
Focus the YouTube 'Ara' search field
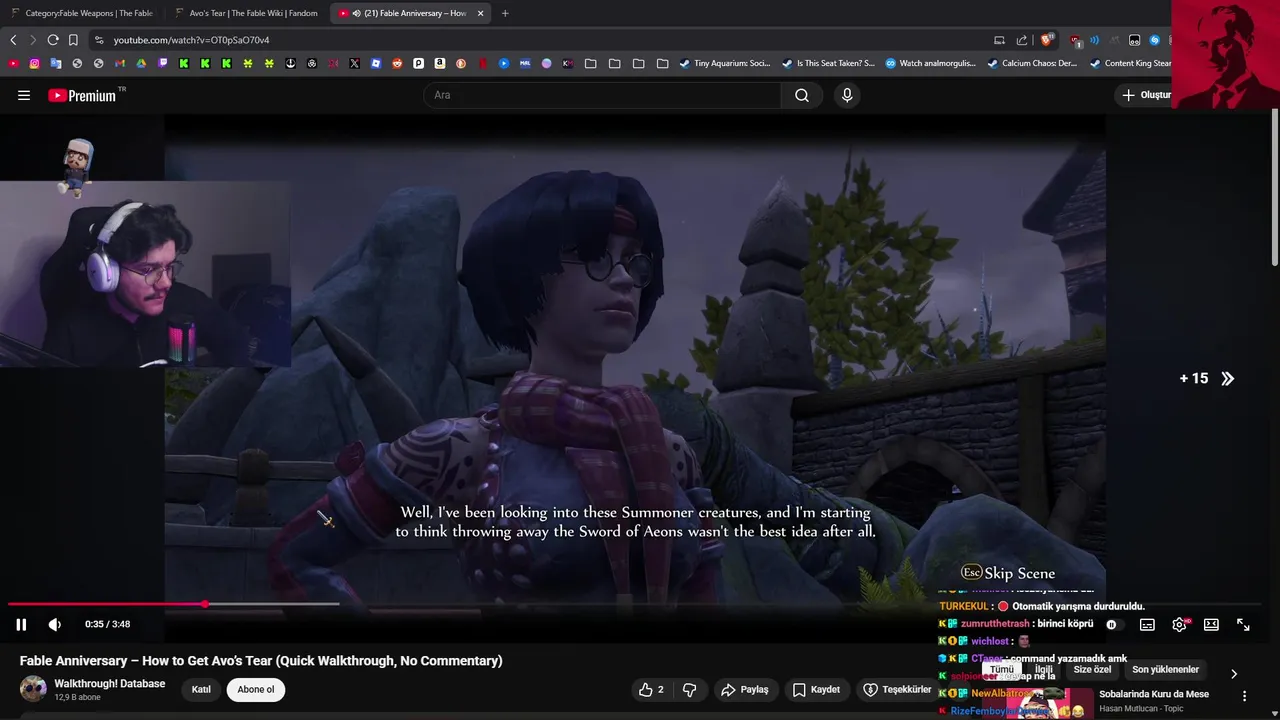click(603, 95)
